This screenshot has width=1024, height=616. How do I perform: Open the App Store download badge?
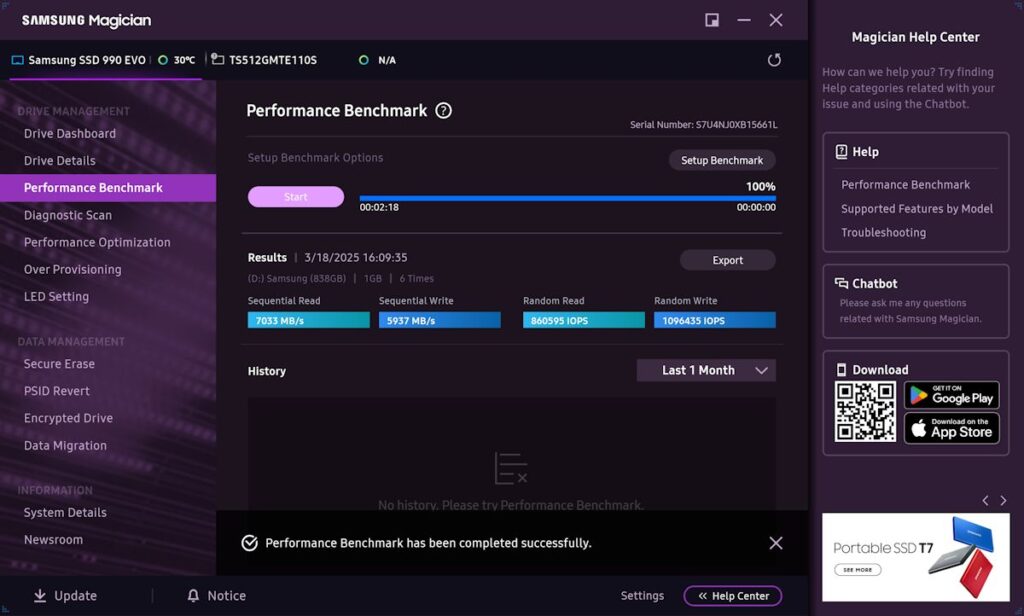point(951,428)
